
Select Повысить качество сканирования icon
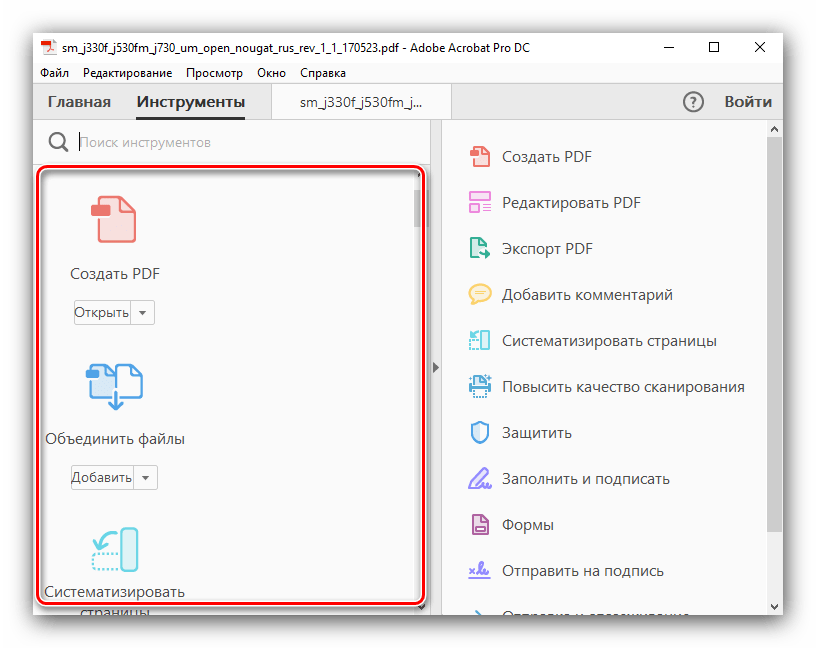(480, 387)
